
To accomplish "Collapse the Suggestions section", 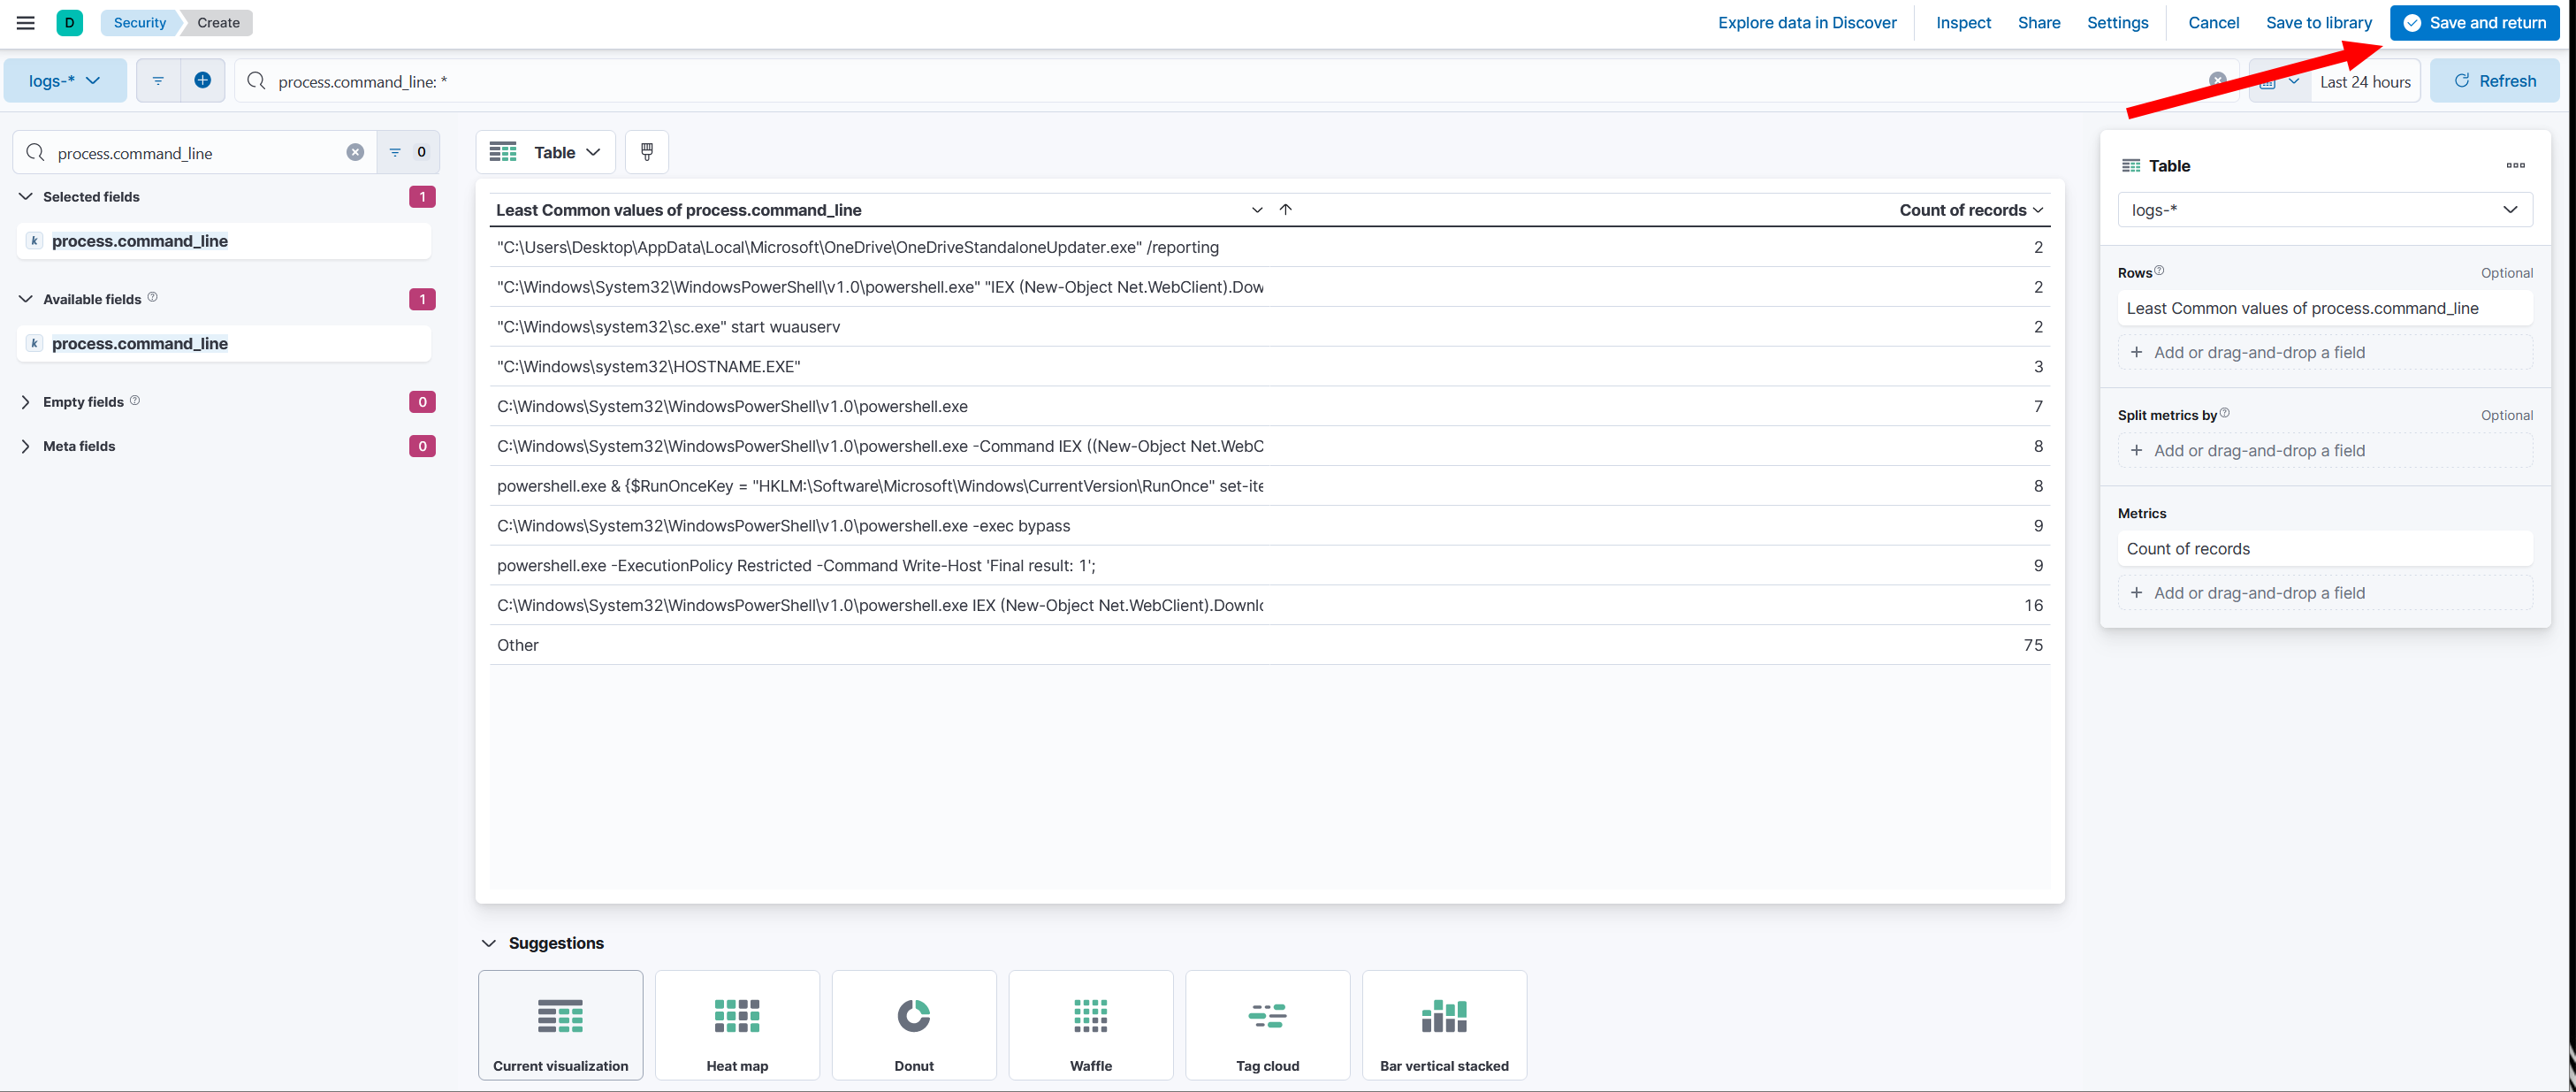I will pos(489,942).
